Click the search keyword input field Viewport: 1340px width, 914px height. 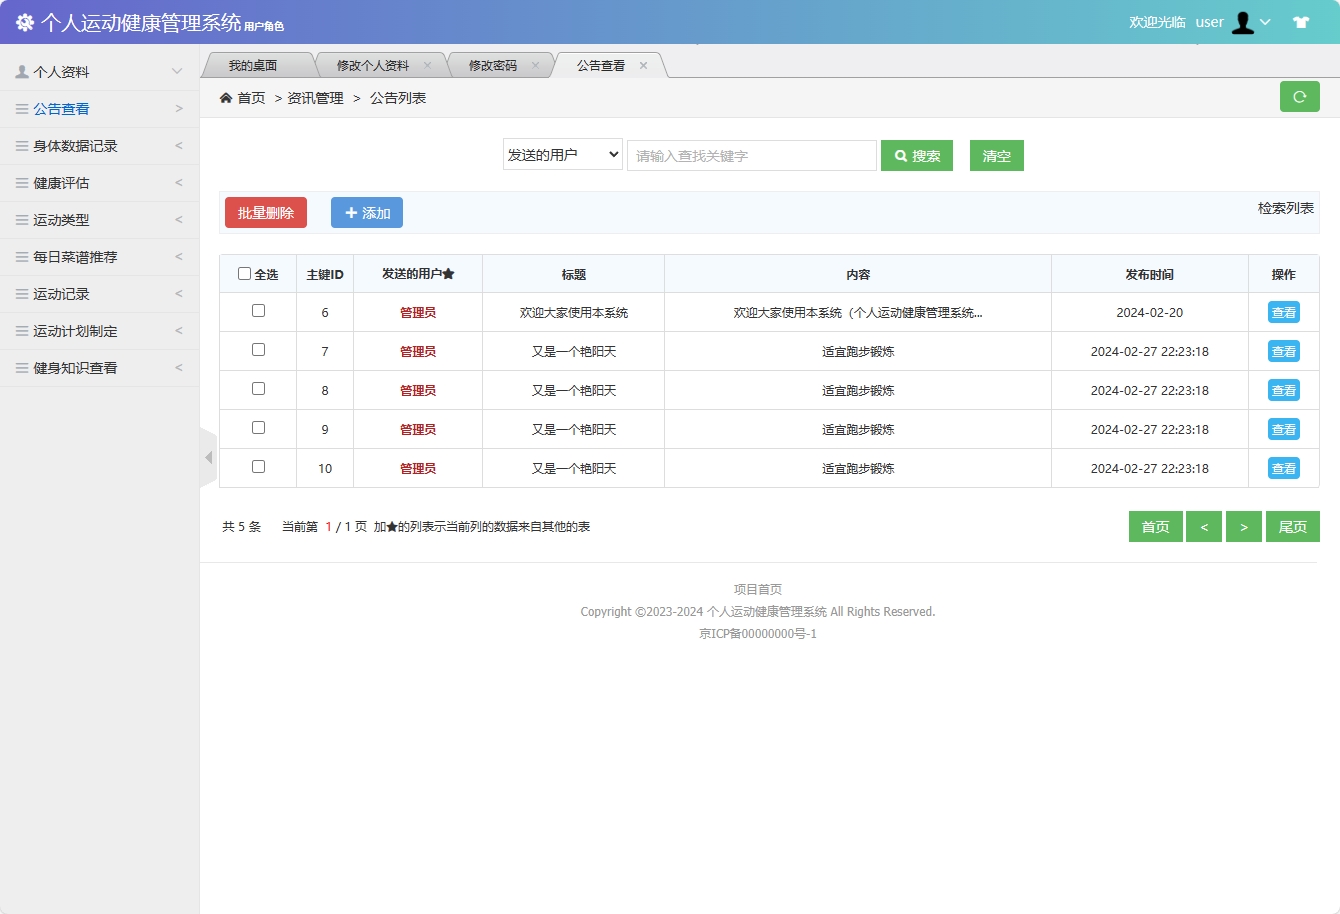751,155
